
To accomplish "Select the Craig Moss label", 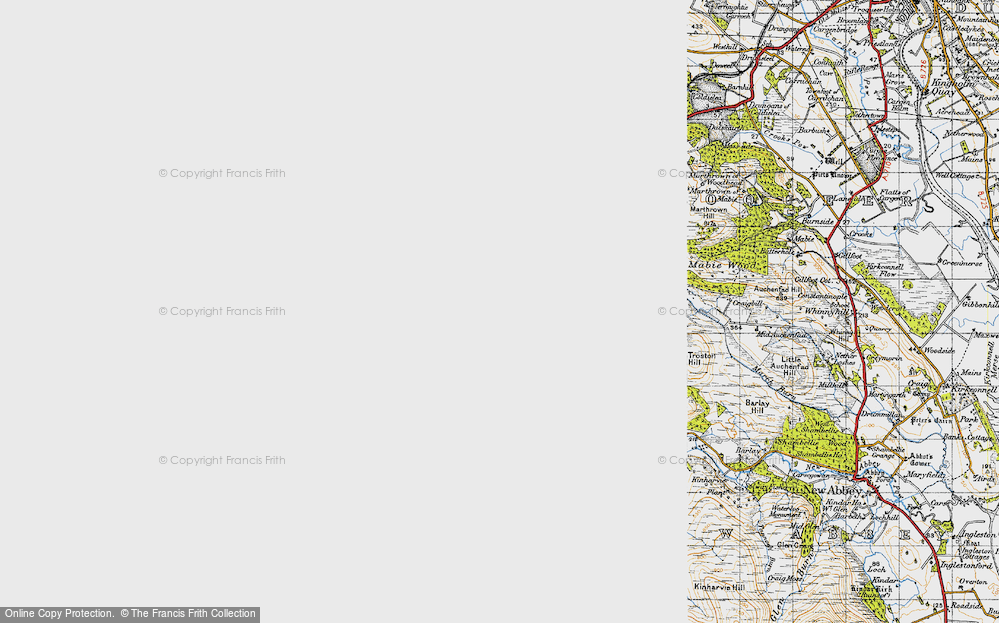I will click(784, 578).
